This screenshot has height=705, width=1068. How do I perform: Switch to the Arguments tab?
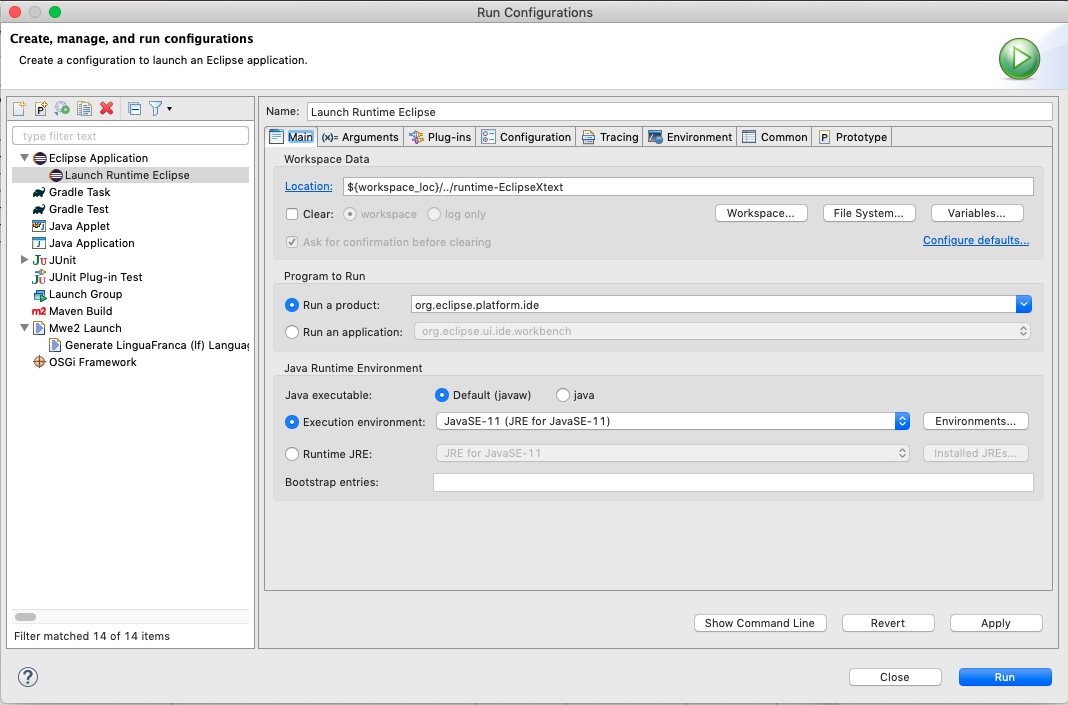point(360,137)
